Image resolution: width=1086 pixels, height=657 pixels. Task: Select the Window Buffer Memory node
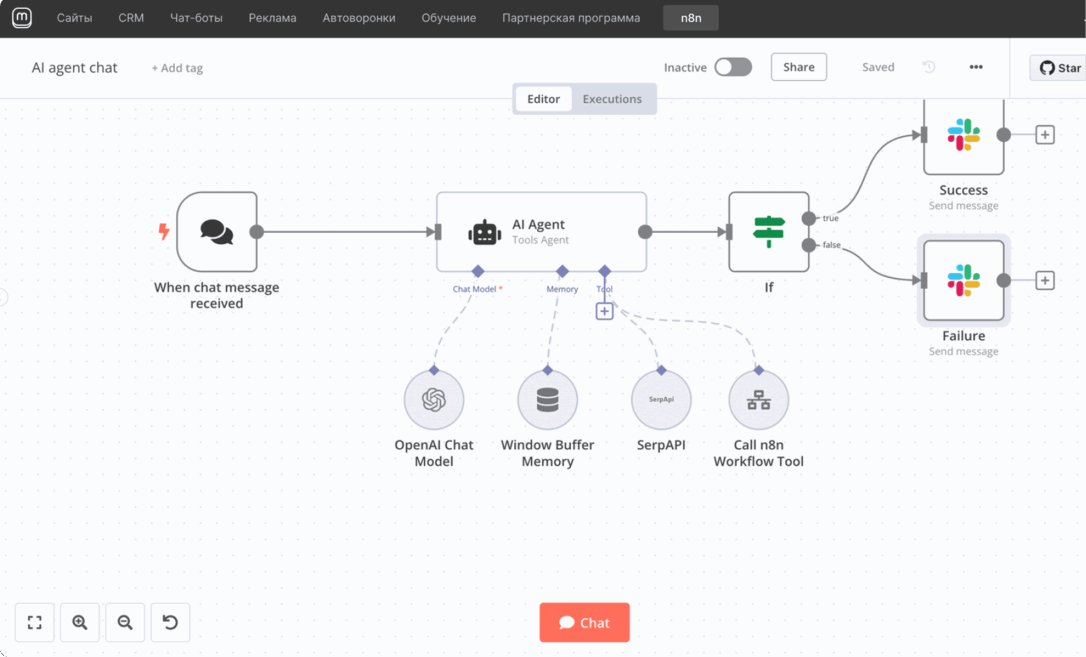pyautogui.click(x=547, y=400)
